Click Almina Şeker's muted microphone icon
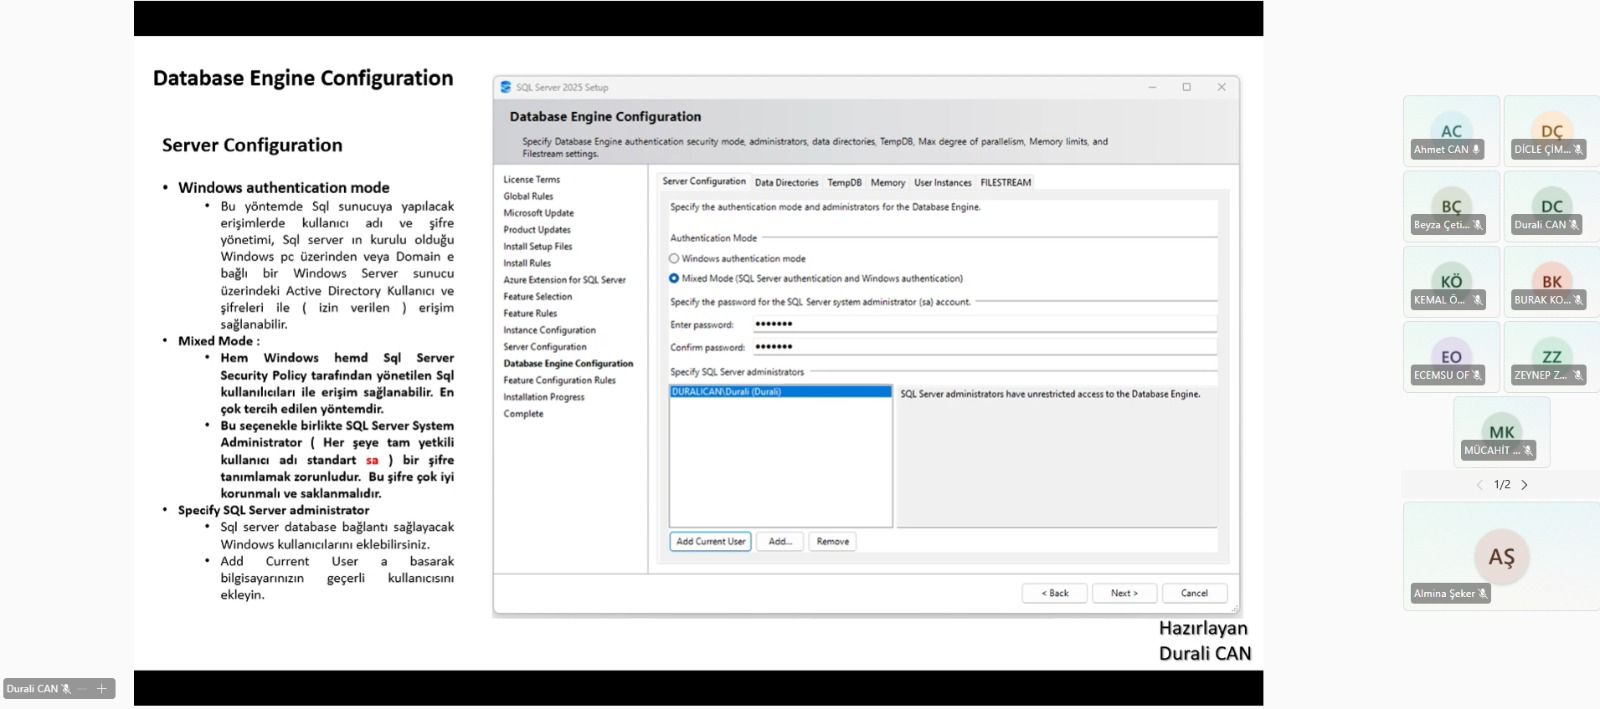1600x709 pixels. tap(1483, 594)
